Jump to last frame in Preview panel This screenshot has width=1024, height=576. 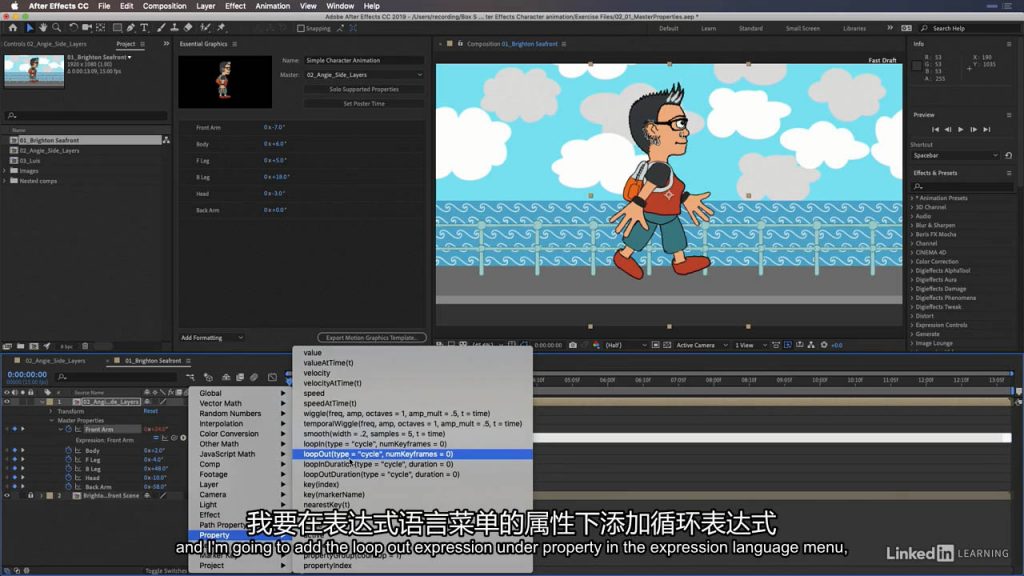pos(987,129)
